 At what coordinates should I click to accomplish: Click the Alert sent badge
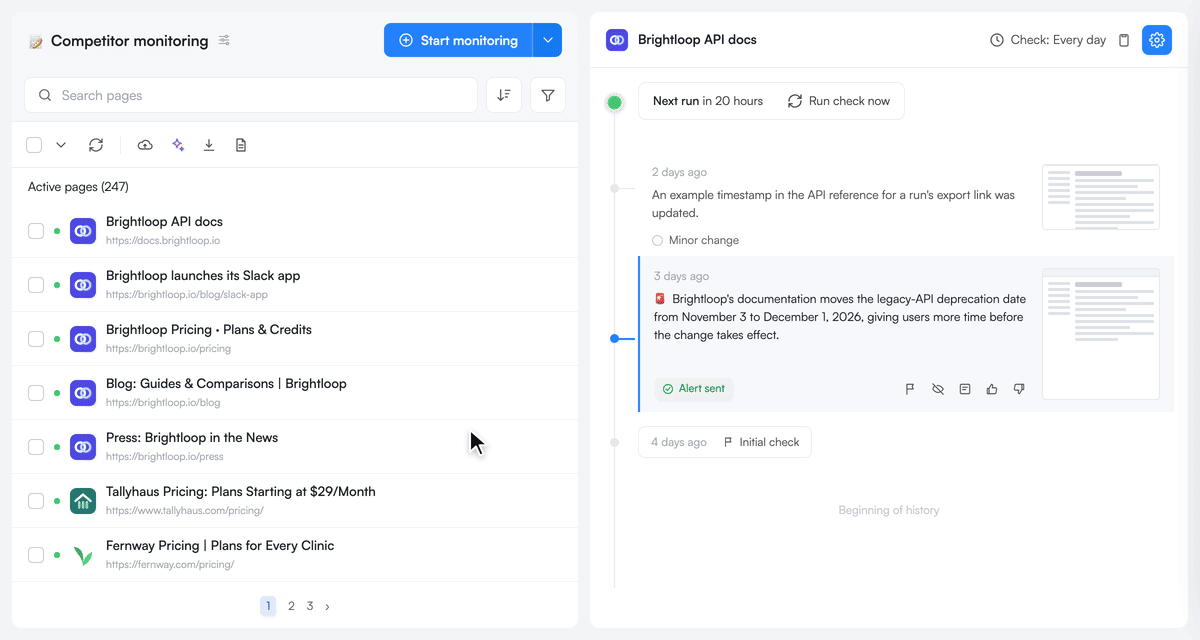tap(694, 388)
